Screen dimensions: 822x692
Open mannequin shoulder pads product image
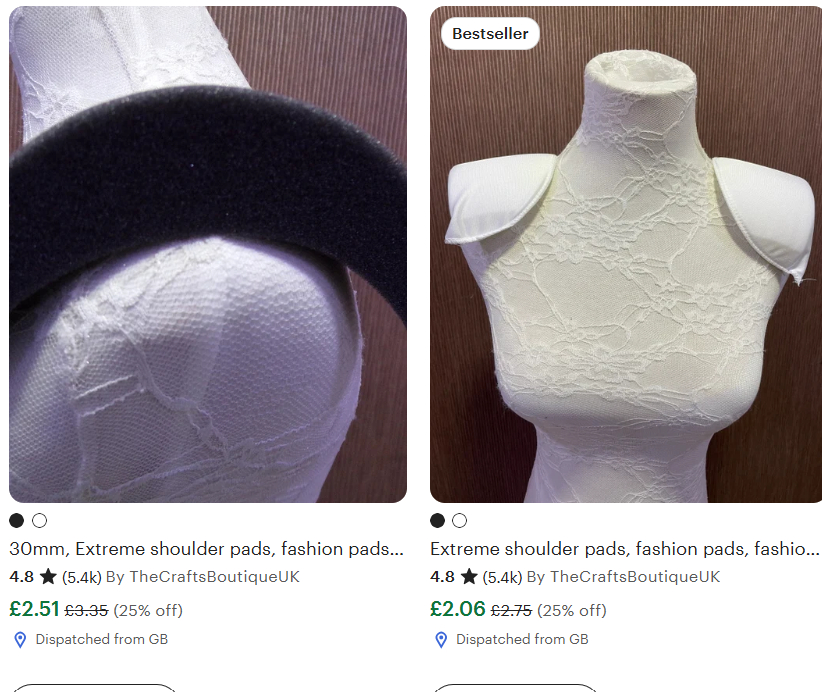(626, 254)
